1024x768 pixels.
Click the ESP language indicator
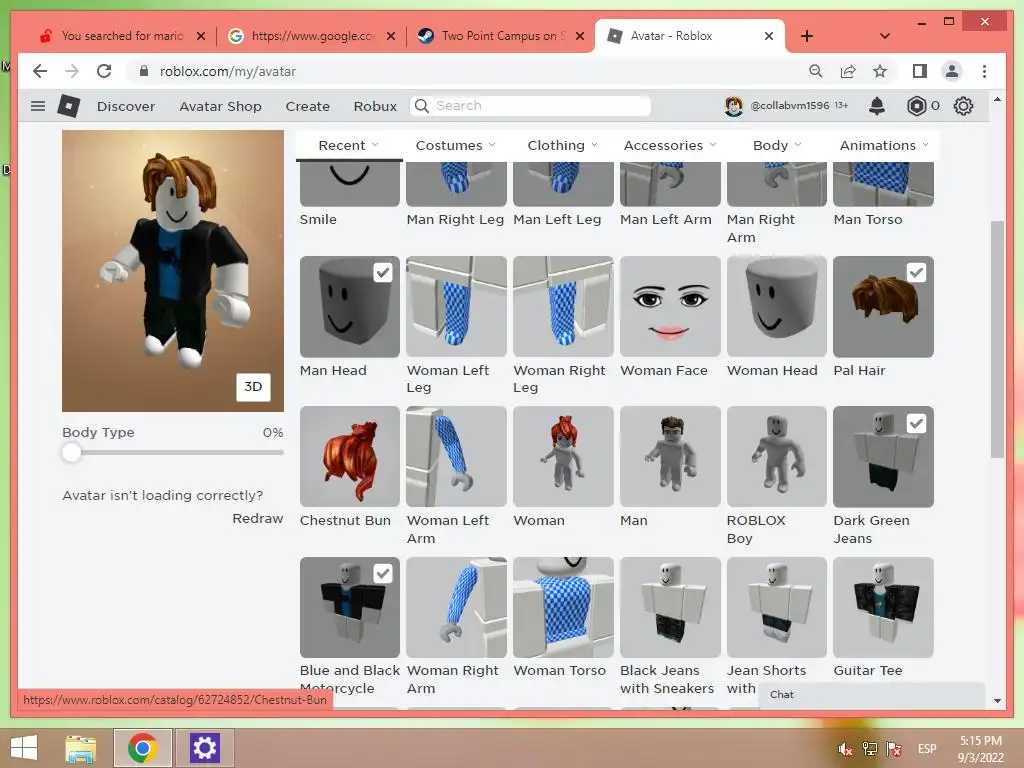tap(927, 749)
